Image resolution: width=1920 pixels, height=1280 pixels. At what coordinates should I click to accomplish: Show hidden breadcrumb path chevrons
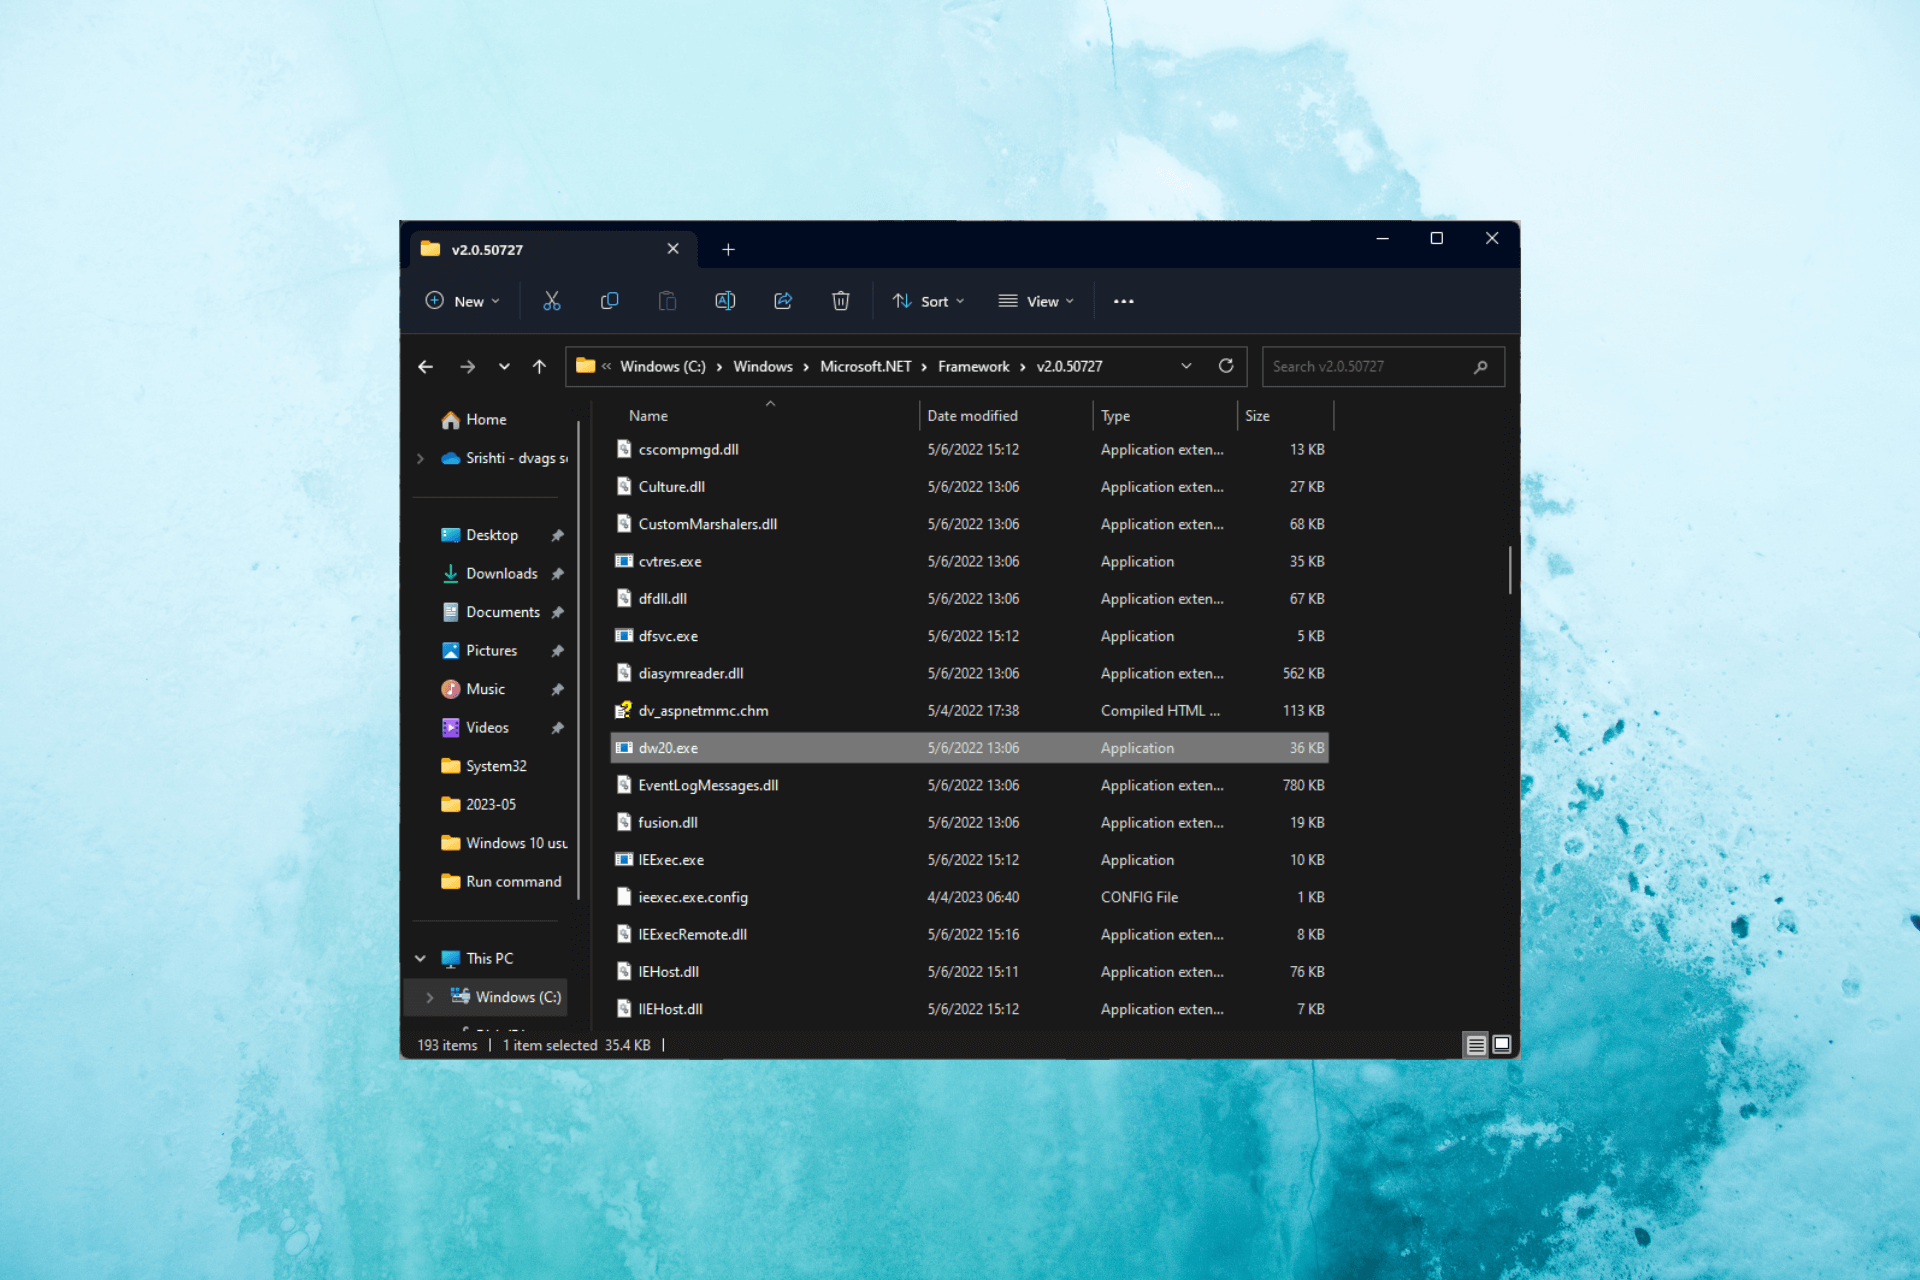[606, 367]
